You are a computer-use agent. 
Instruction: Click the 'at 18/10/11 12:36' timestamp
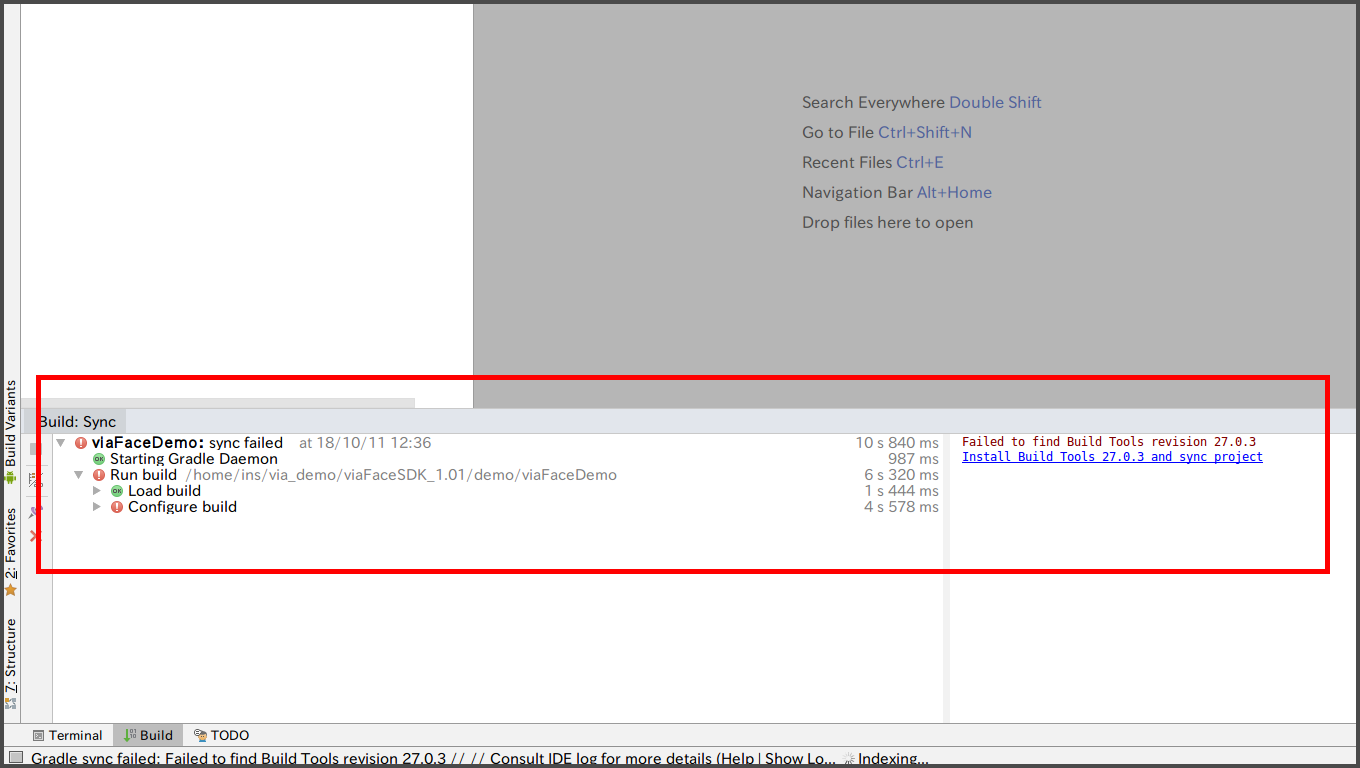click(x=365, y=443)
